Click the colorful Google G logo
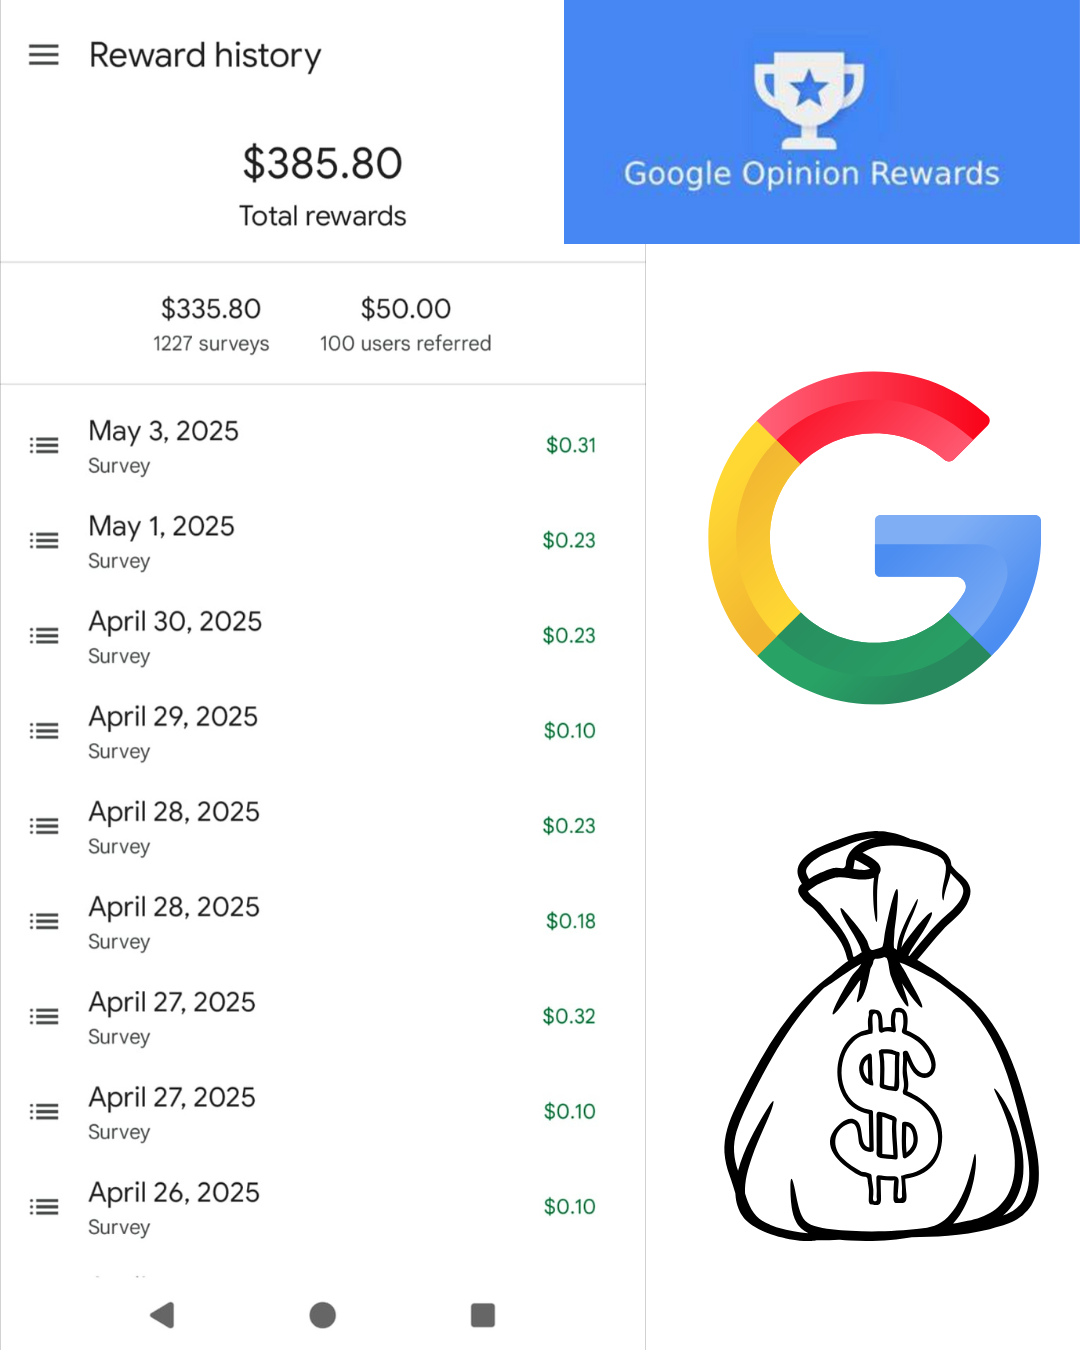 point(875,538)
